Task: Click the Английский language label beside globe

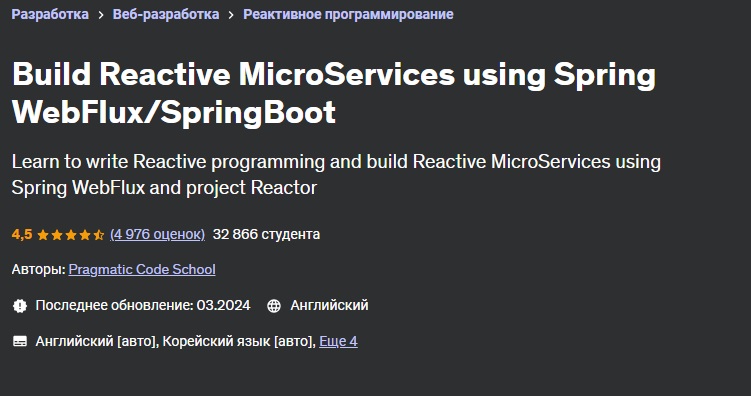Action: point(330,305)
